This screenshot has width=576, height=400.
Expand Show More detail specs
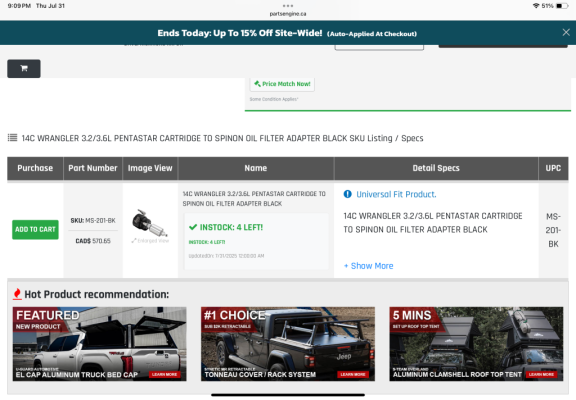[x=368, y=266]
